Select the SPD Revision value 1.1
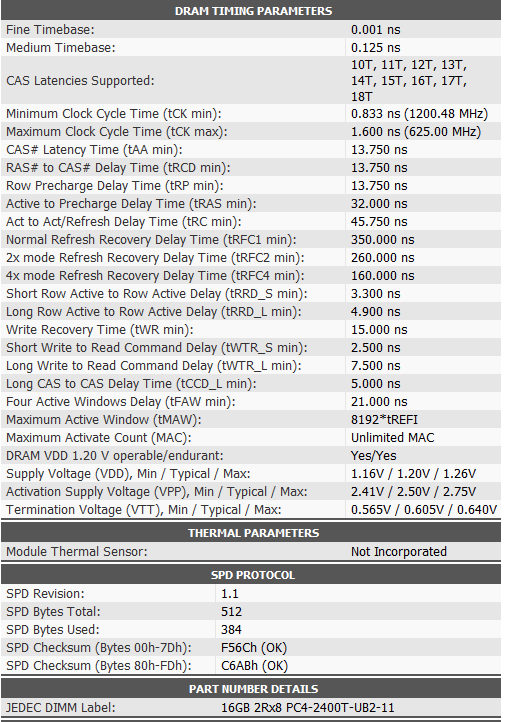506x722 pixels. coord(229,594)
